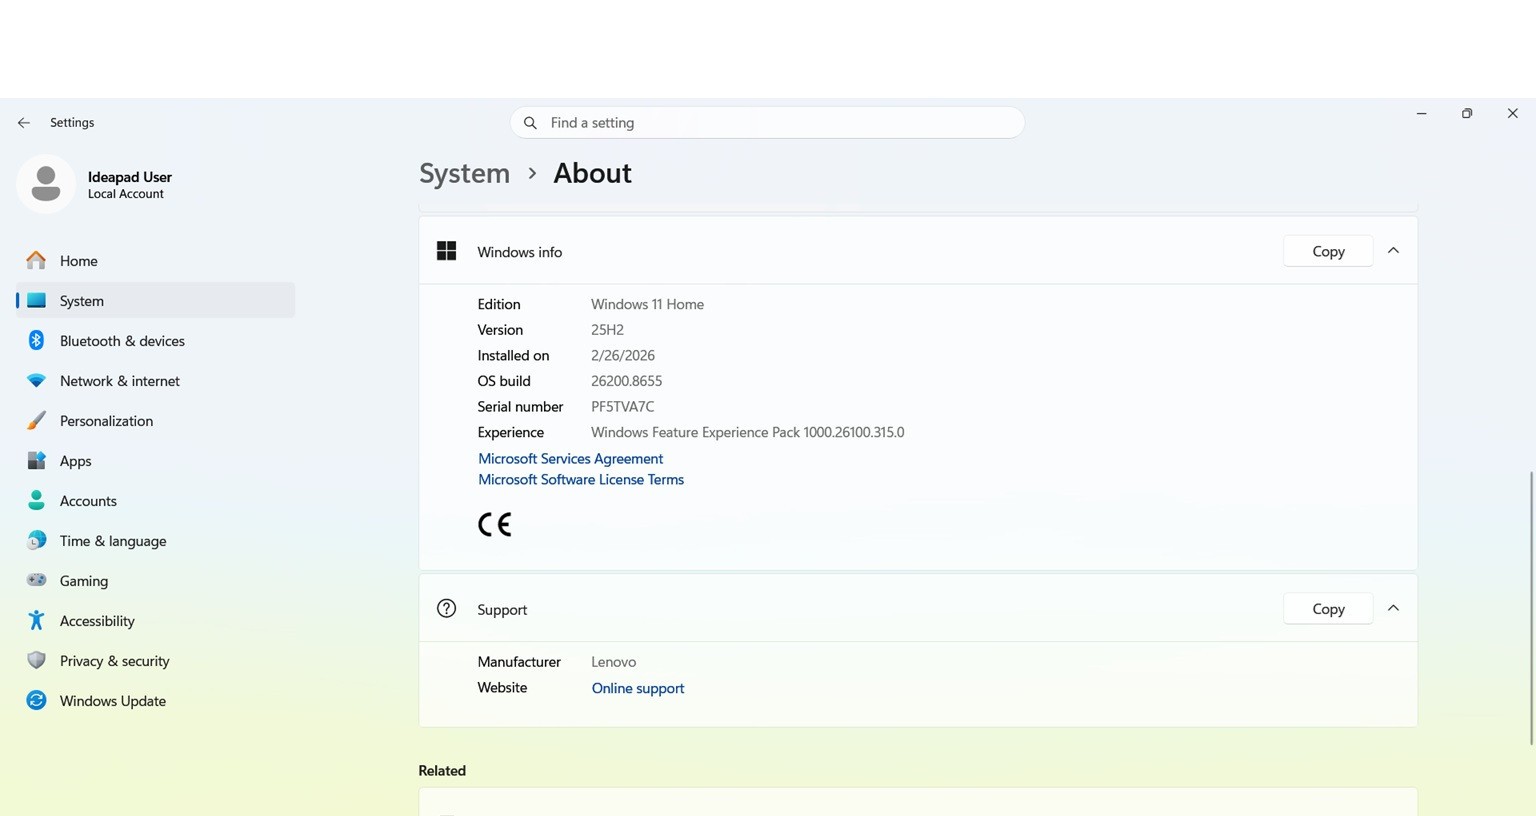
Task: Open Microsoft Services Agreement link
Action: click(570, 458)
